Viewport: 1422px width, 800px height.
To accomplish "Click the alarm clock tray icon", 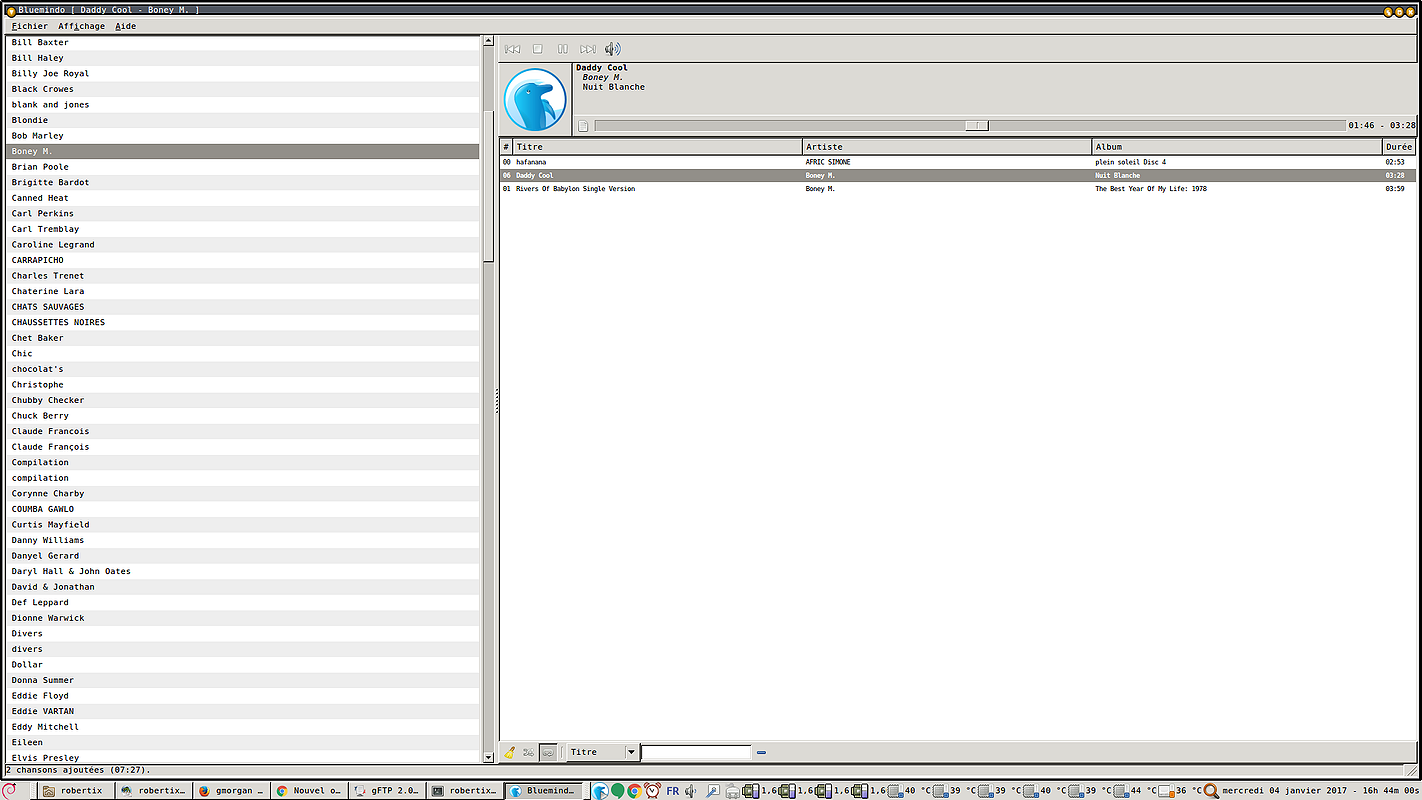I will tap(652, 791).
